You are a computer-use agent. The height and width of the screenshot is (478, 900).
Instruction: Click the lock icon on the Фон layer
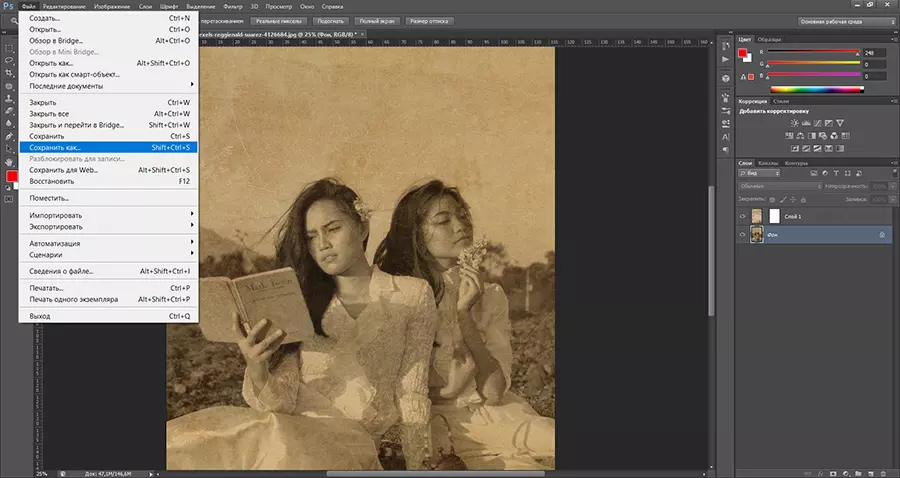881,234
